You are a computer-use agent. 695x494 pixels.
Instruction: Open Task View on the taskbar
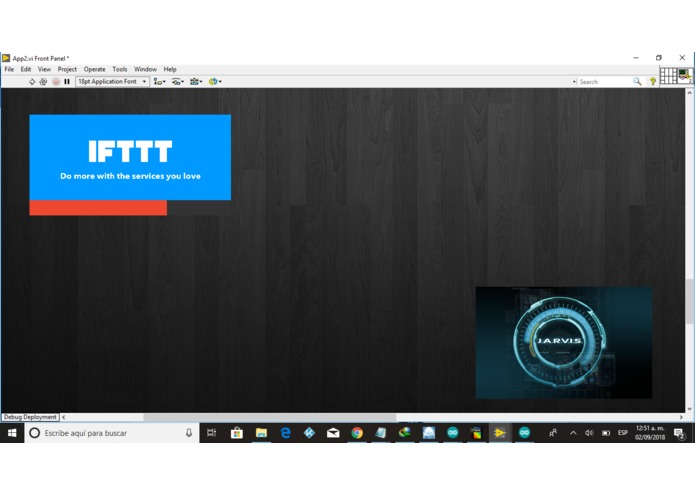click(x=212, y=433)
